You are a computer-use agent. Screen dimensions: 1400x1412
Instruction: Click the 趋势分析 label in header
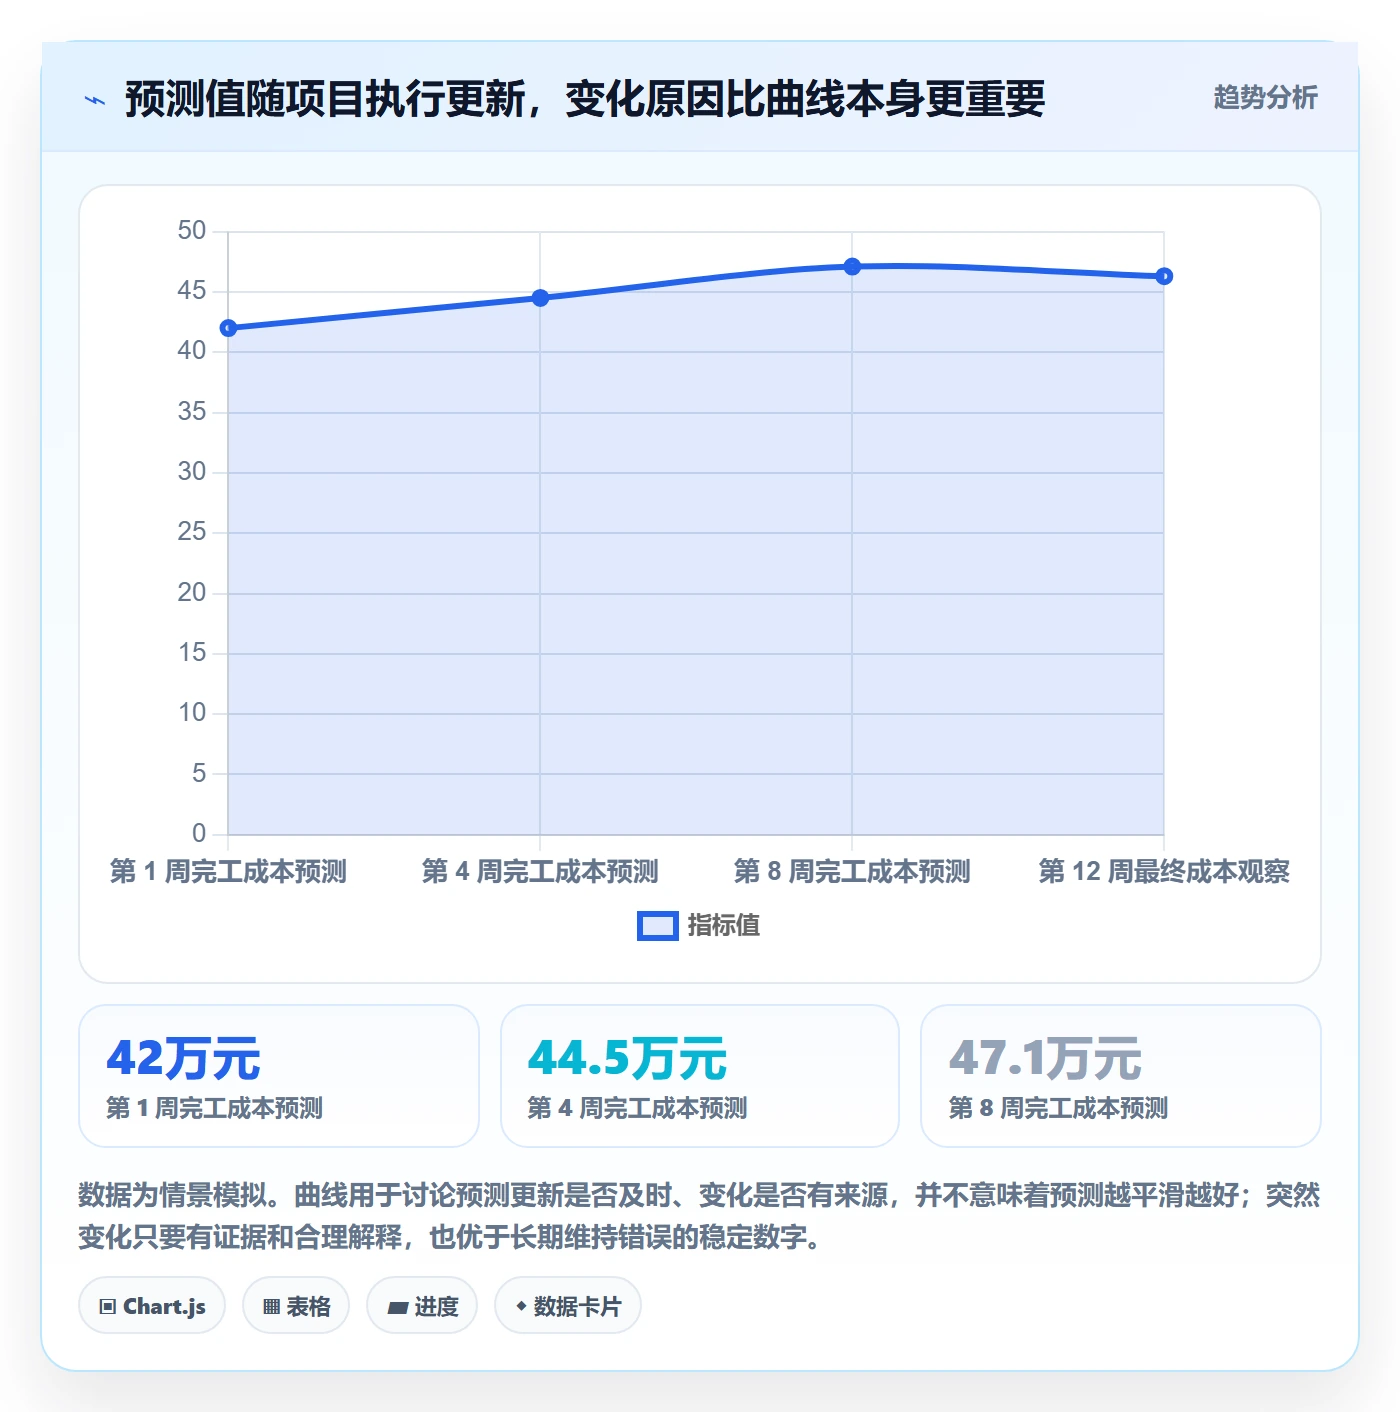click(1265, 97)
